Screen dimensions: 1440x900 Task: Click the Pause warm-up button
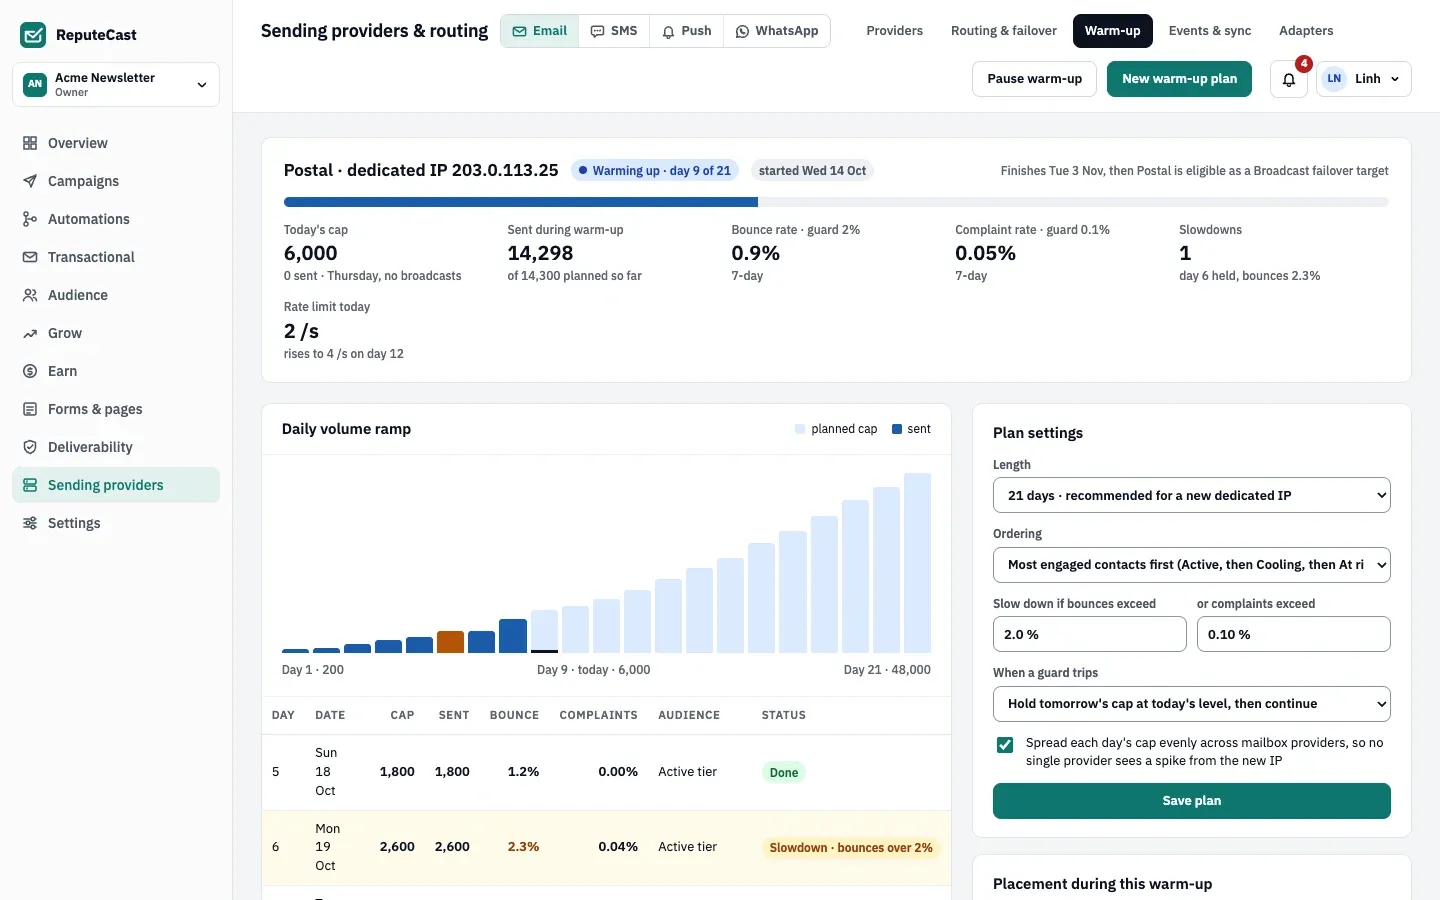[1035, 79]
